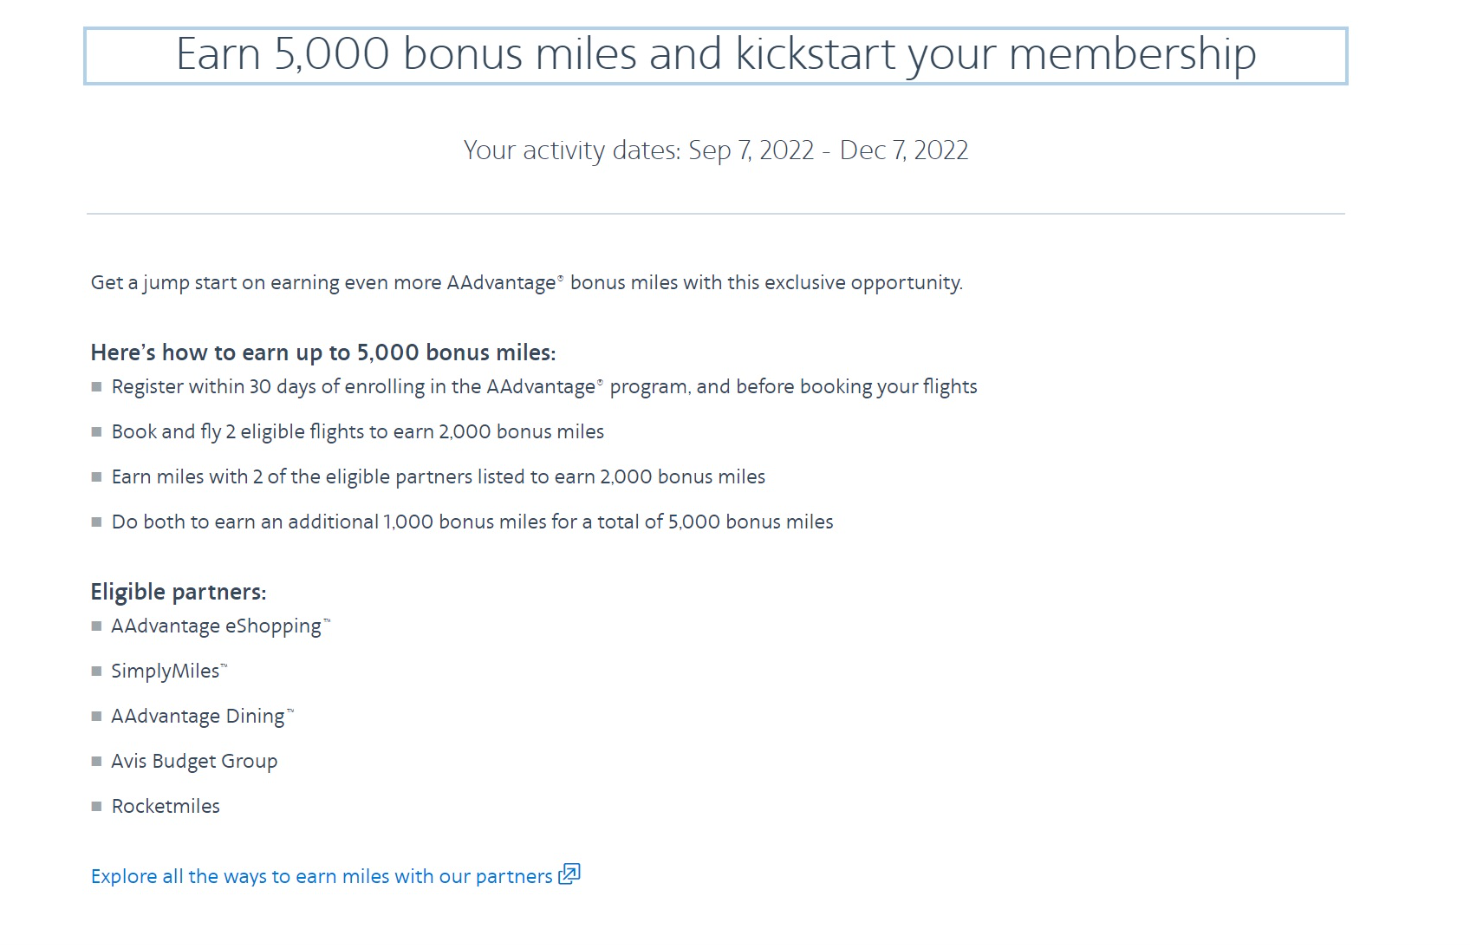Screen dimensions: 1470x945
Task: Click the 'AAdvantage Dining' partner entry
Action: (202, 716)
